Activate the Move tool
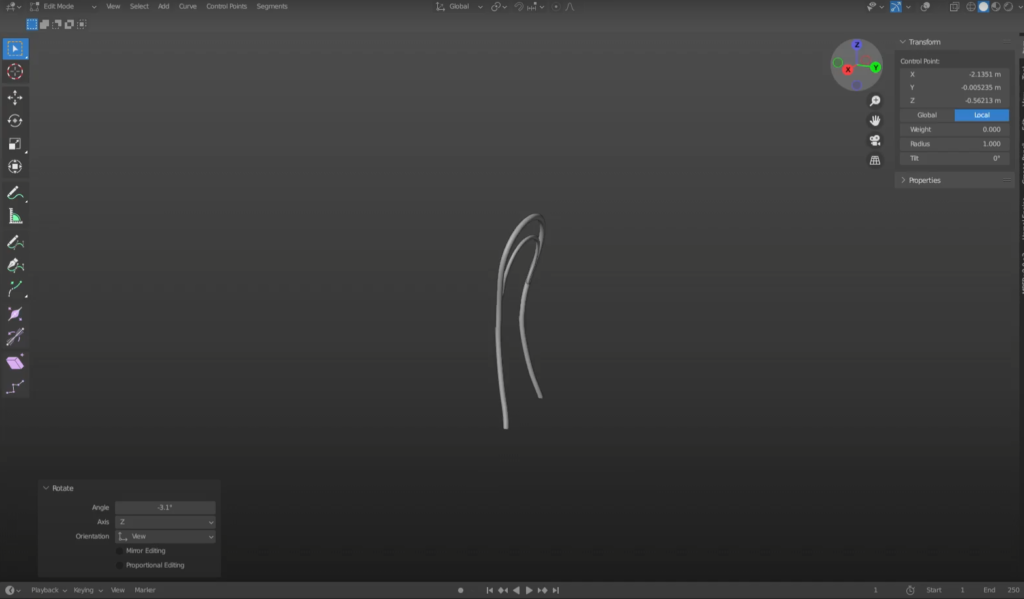Viewport: 1024px width, 599px height. coord(15,97)
